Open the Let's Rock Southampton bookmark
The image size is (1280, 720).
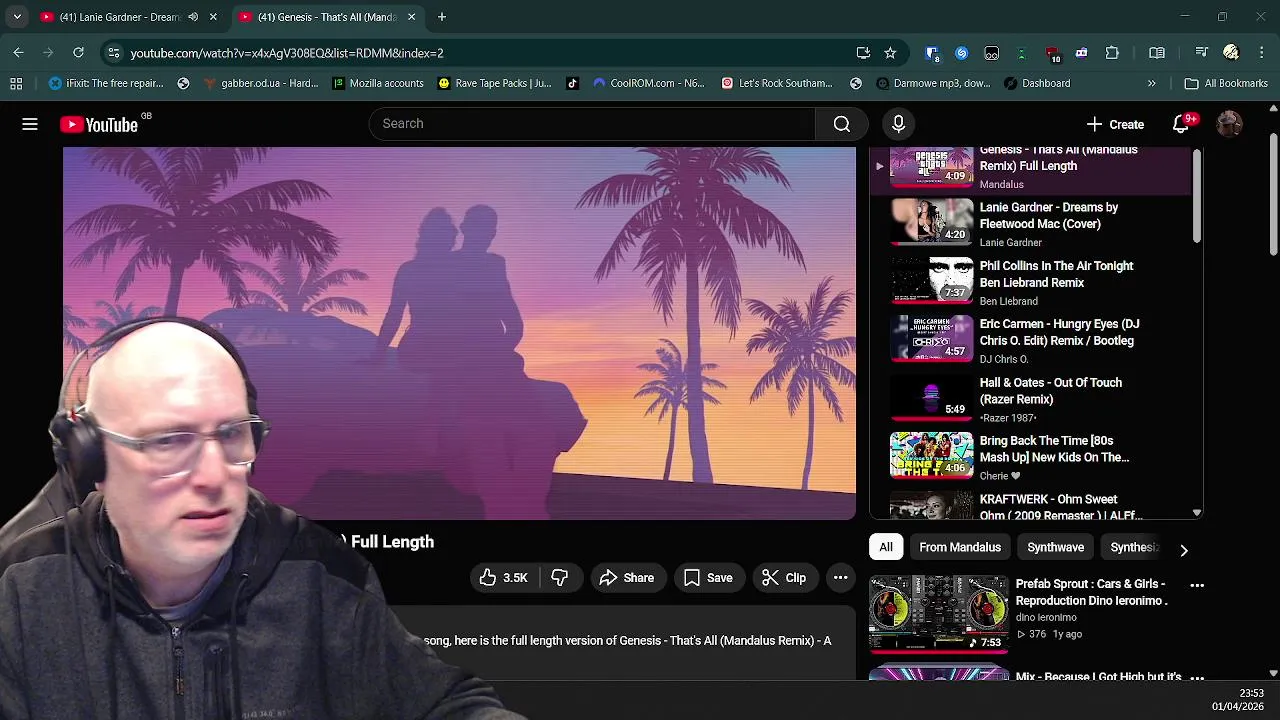point(776,84)
